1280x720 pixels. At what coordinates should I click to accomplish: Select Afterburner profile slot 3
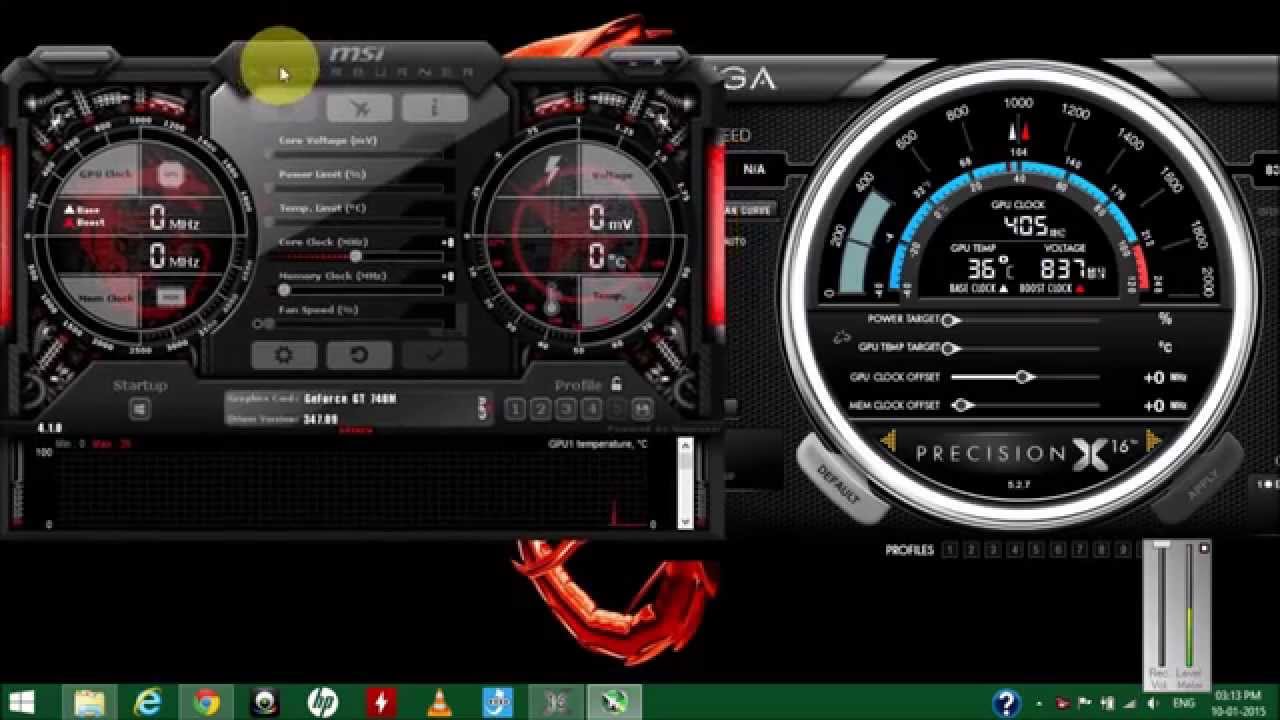click(566, 408)
